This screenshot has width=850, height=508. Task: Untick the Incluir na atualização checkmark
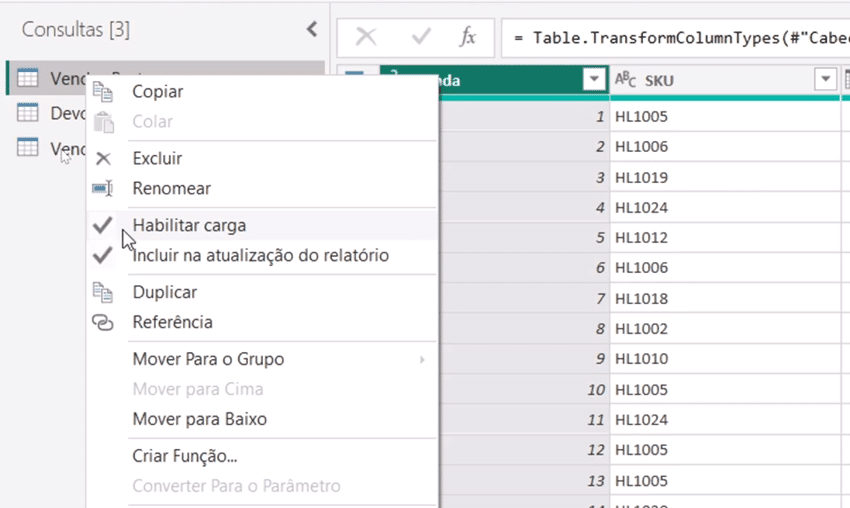102,255
